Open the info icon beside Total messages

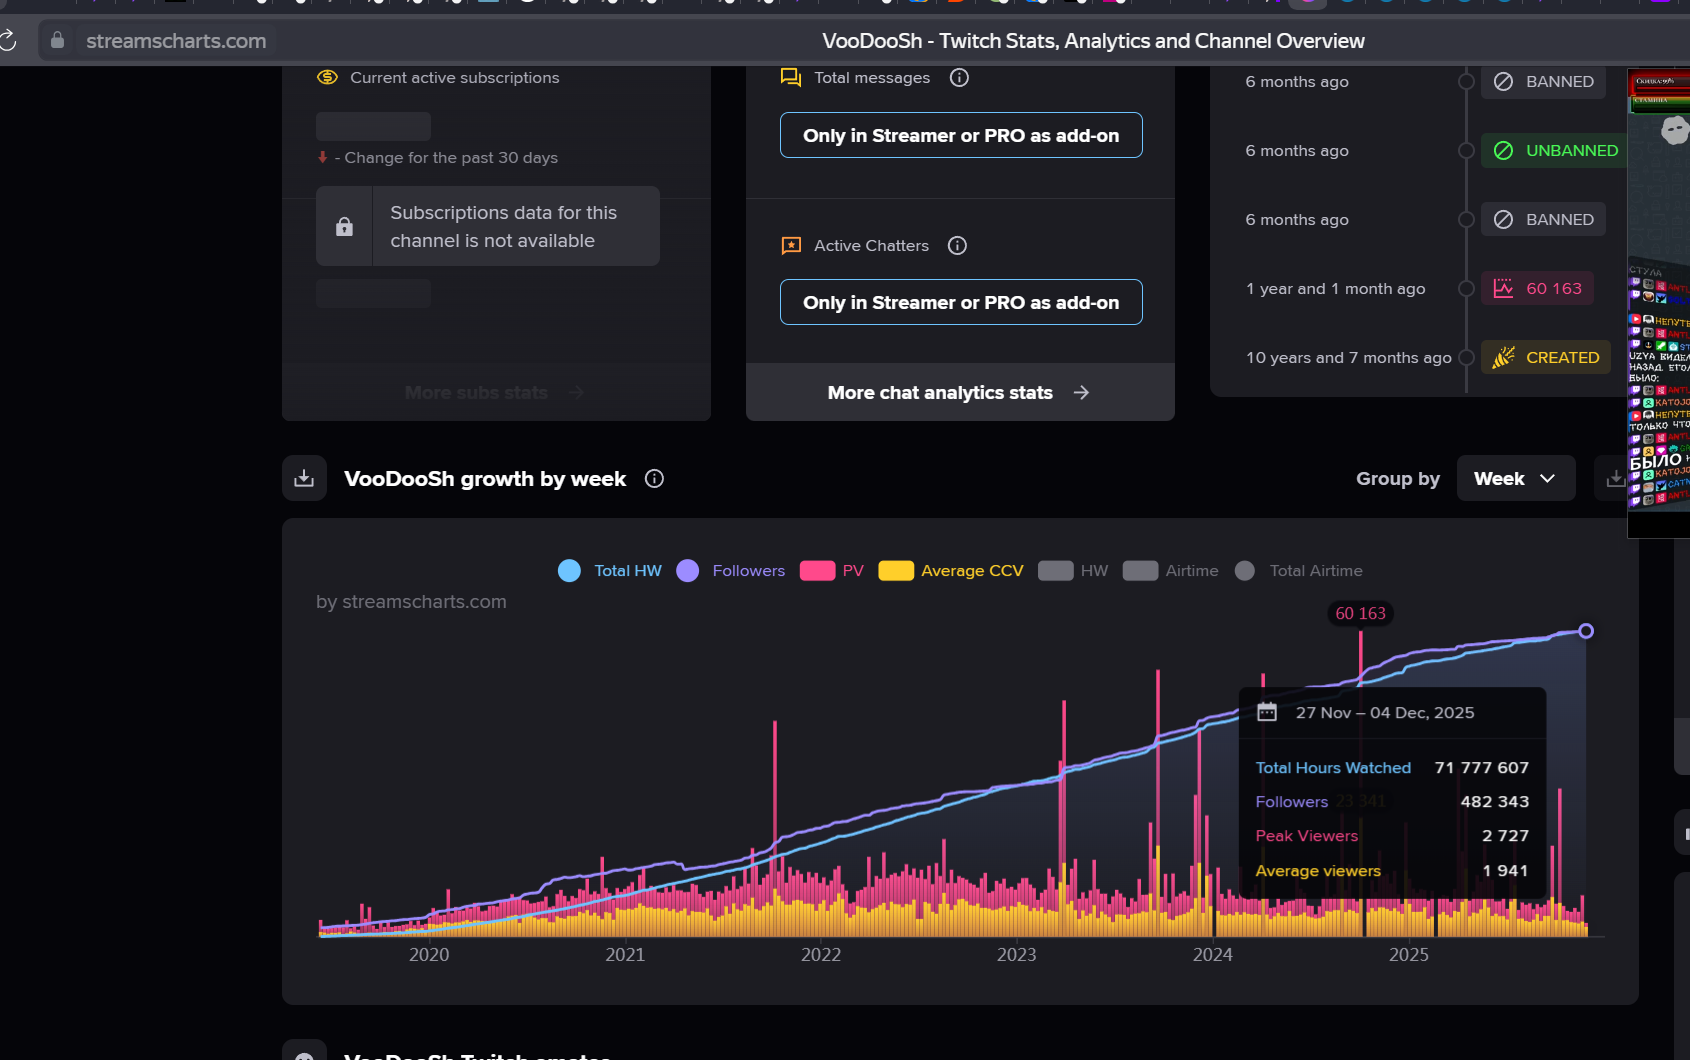click(959, 78)
